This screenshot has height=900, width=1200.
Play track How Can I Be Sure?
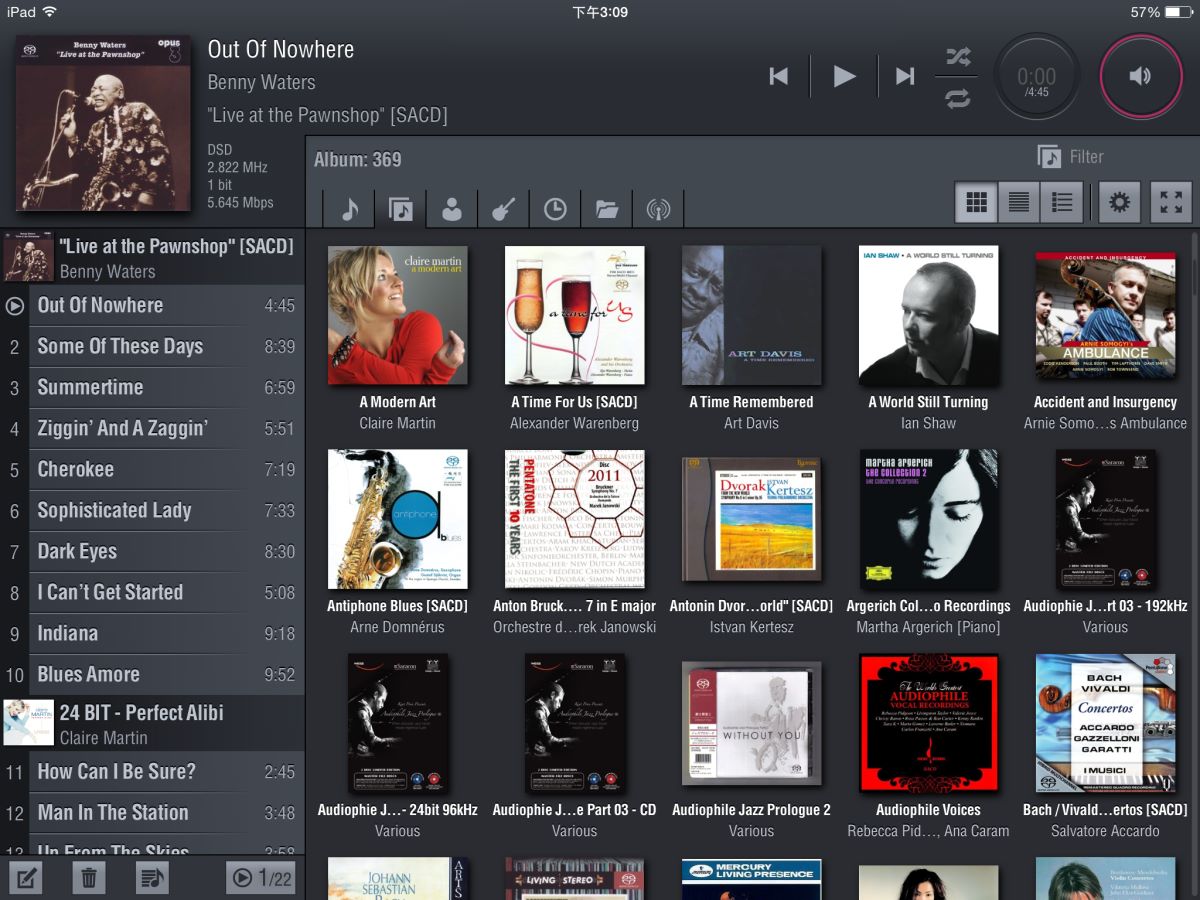click(152, 771)
